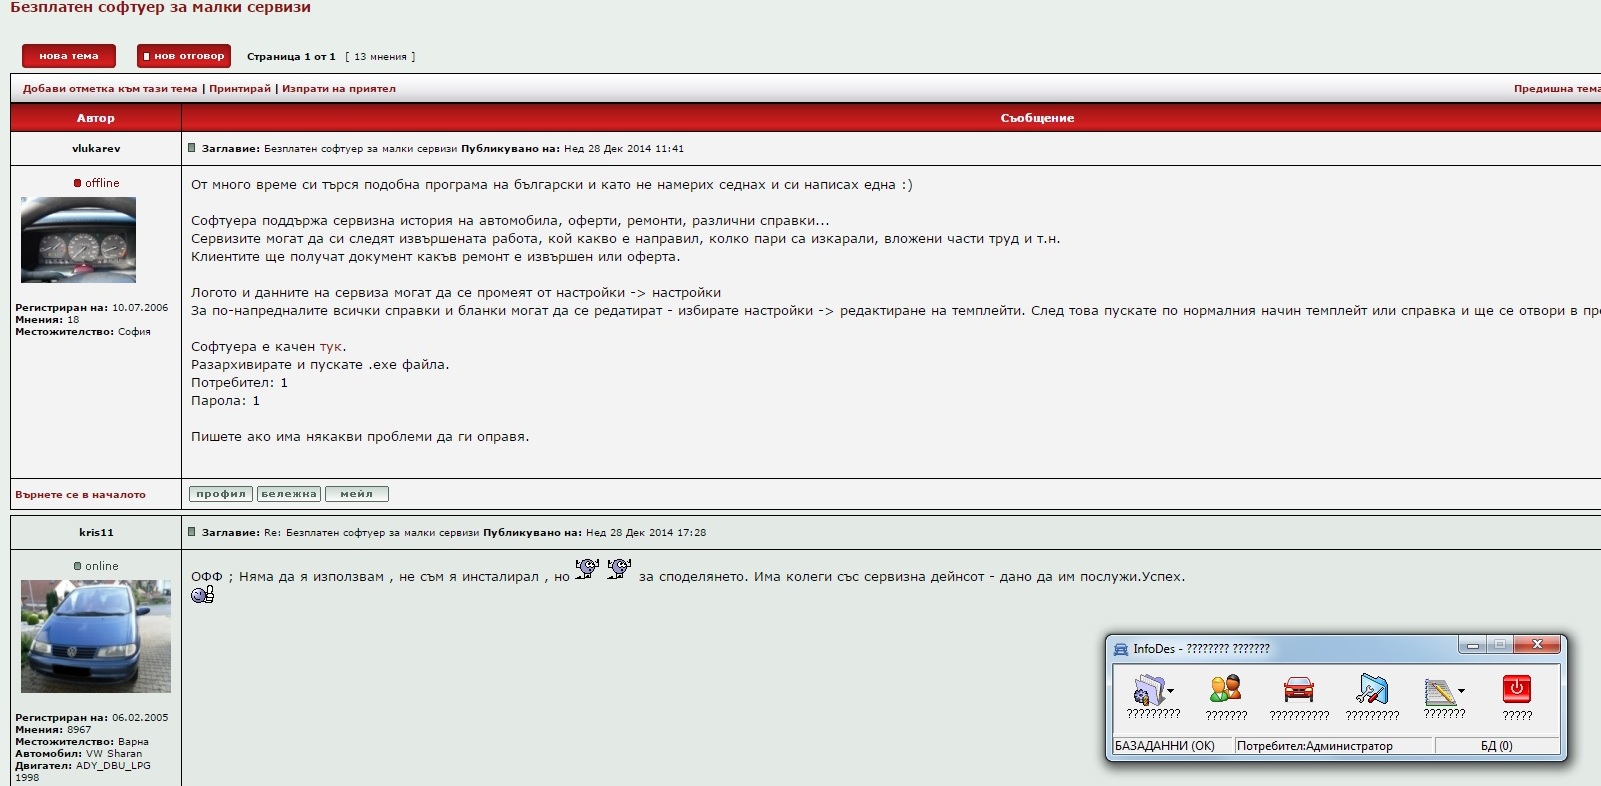Click the red car icon in InfoDes
Screen dimensions: 1601x786
(1298, 689)
